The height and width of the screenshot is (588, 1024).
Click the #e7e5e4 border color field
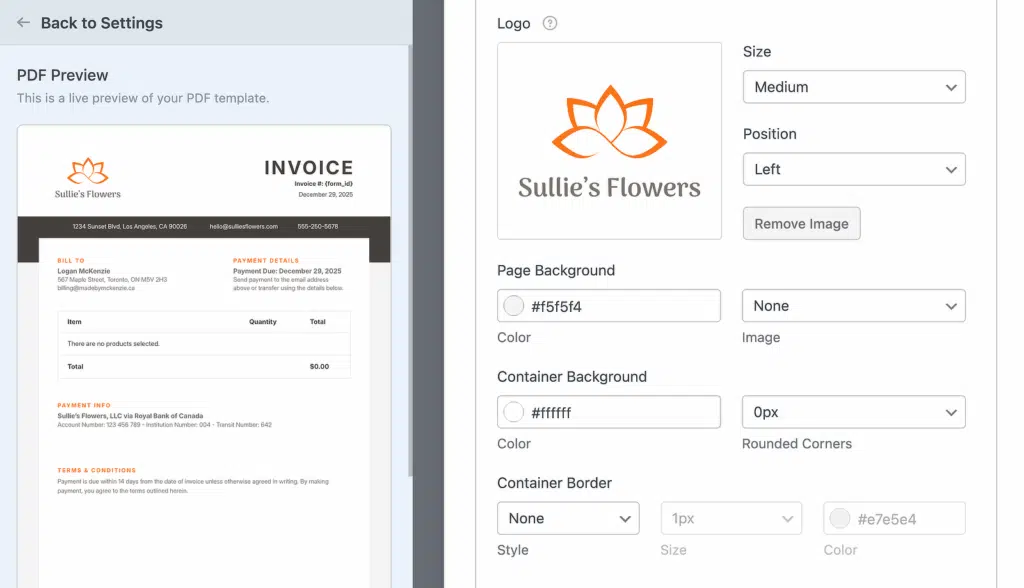tap(894, 518)
